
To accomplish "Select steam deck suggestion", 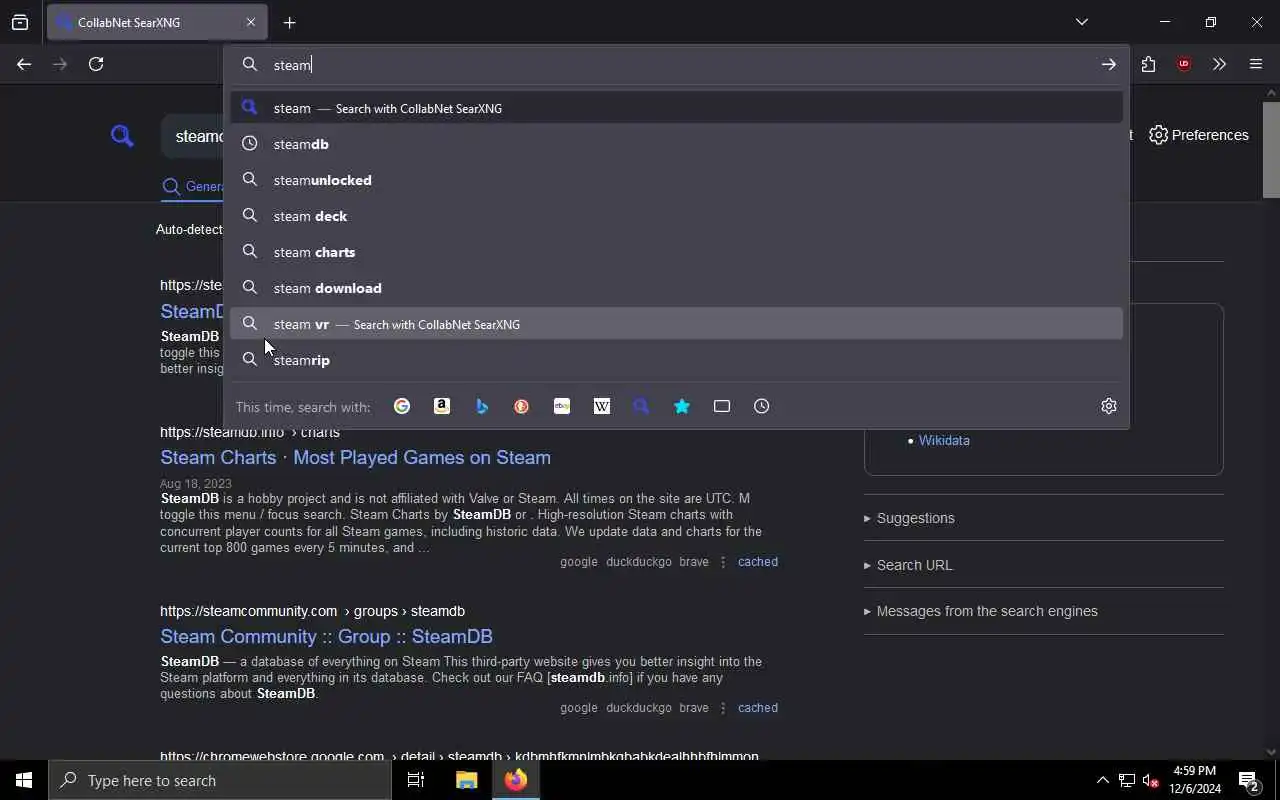I will tap(676, 216).
